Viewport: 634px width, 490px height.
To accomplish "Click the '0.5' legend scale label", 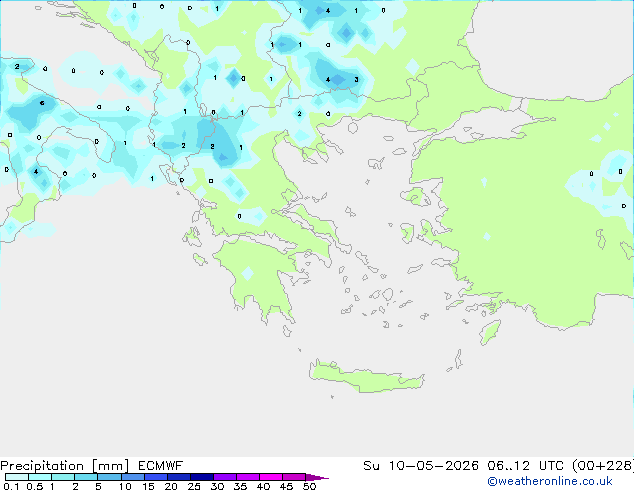I will [x=35, y=486].
